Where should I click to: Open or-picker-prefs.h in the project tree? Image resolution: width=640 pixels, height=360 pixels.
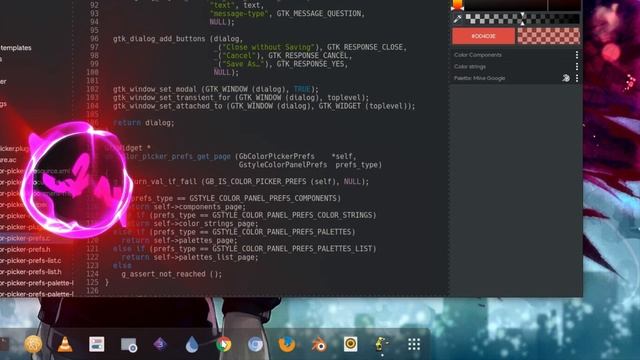tap(25, 249)
